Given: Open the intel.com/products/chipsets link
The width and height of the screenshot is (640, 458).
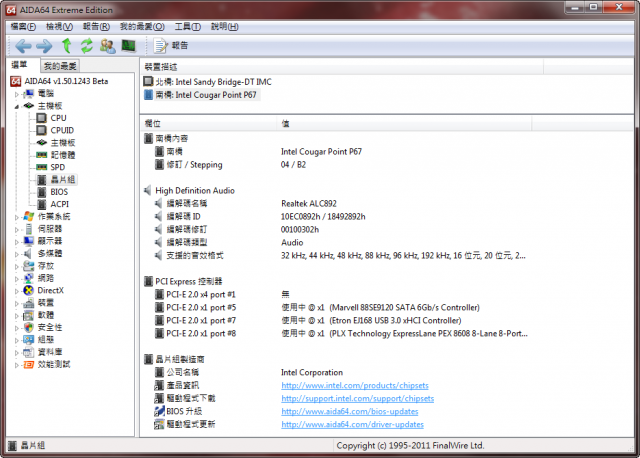Looking at the screenshot, I should click(x=357, y=385).
